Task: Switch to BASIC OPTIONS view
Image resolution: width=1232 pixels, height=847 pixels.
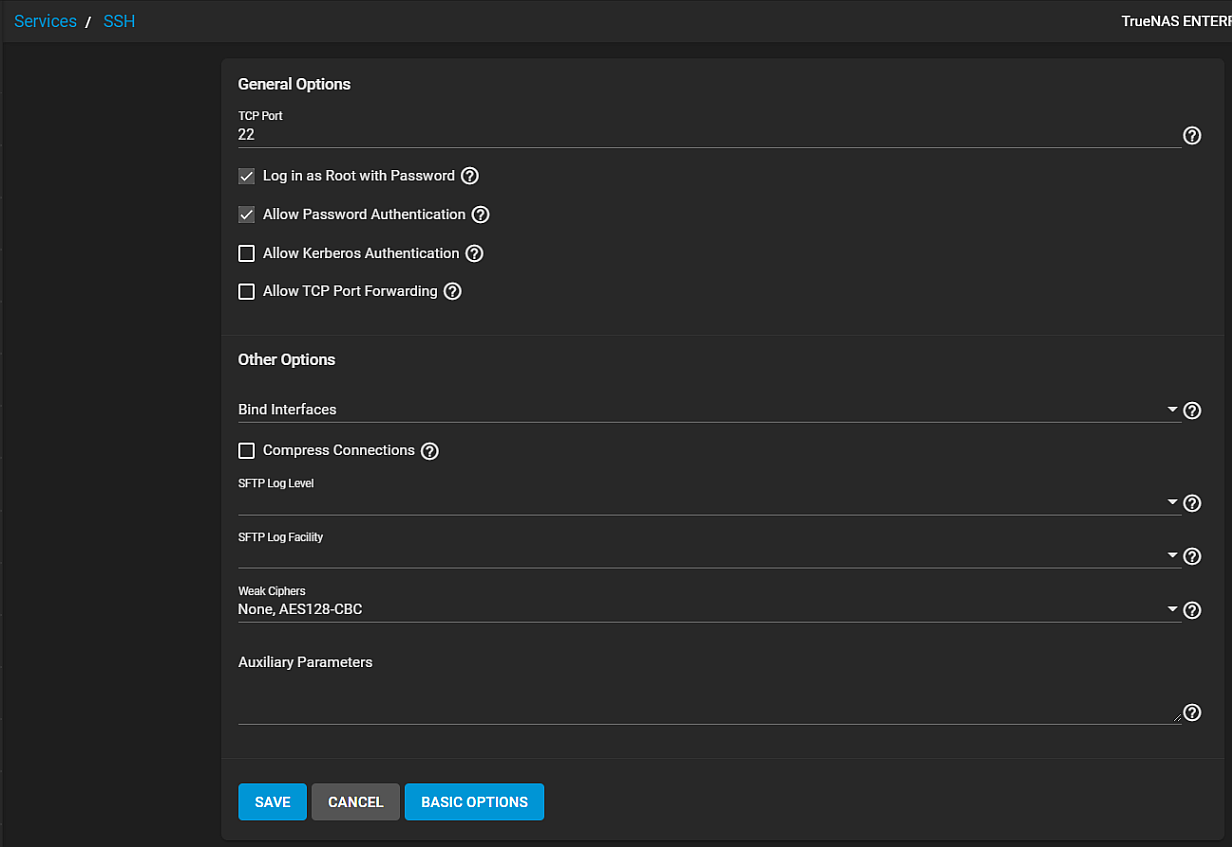Action: (474, 802)
